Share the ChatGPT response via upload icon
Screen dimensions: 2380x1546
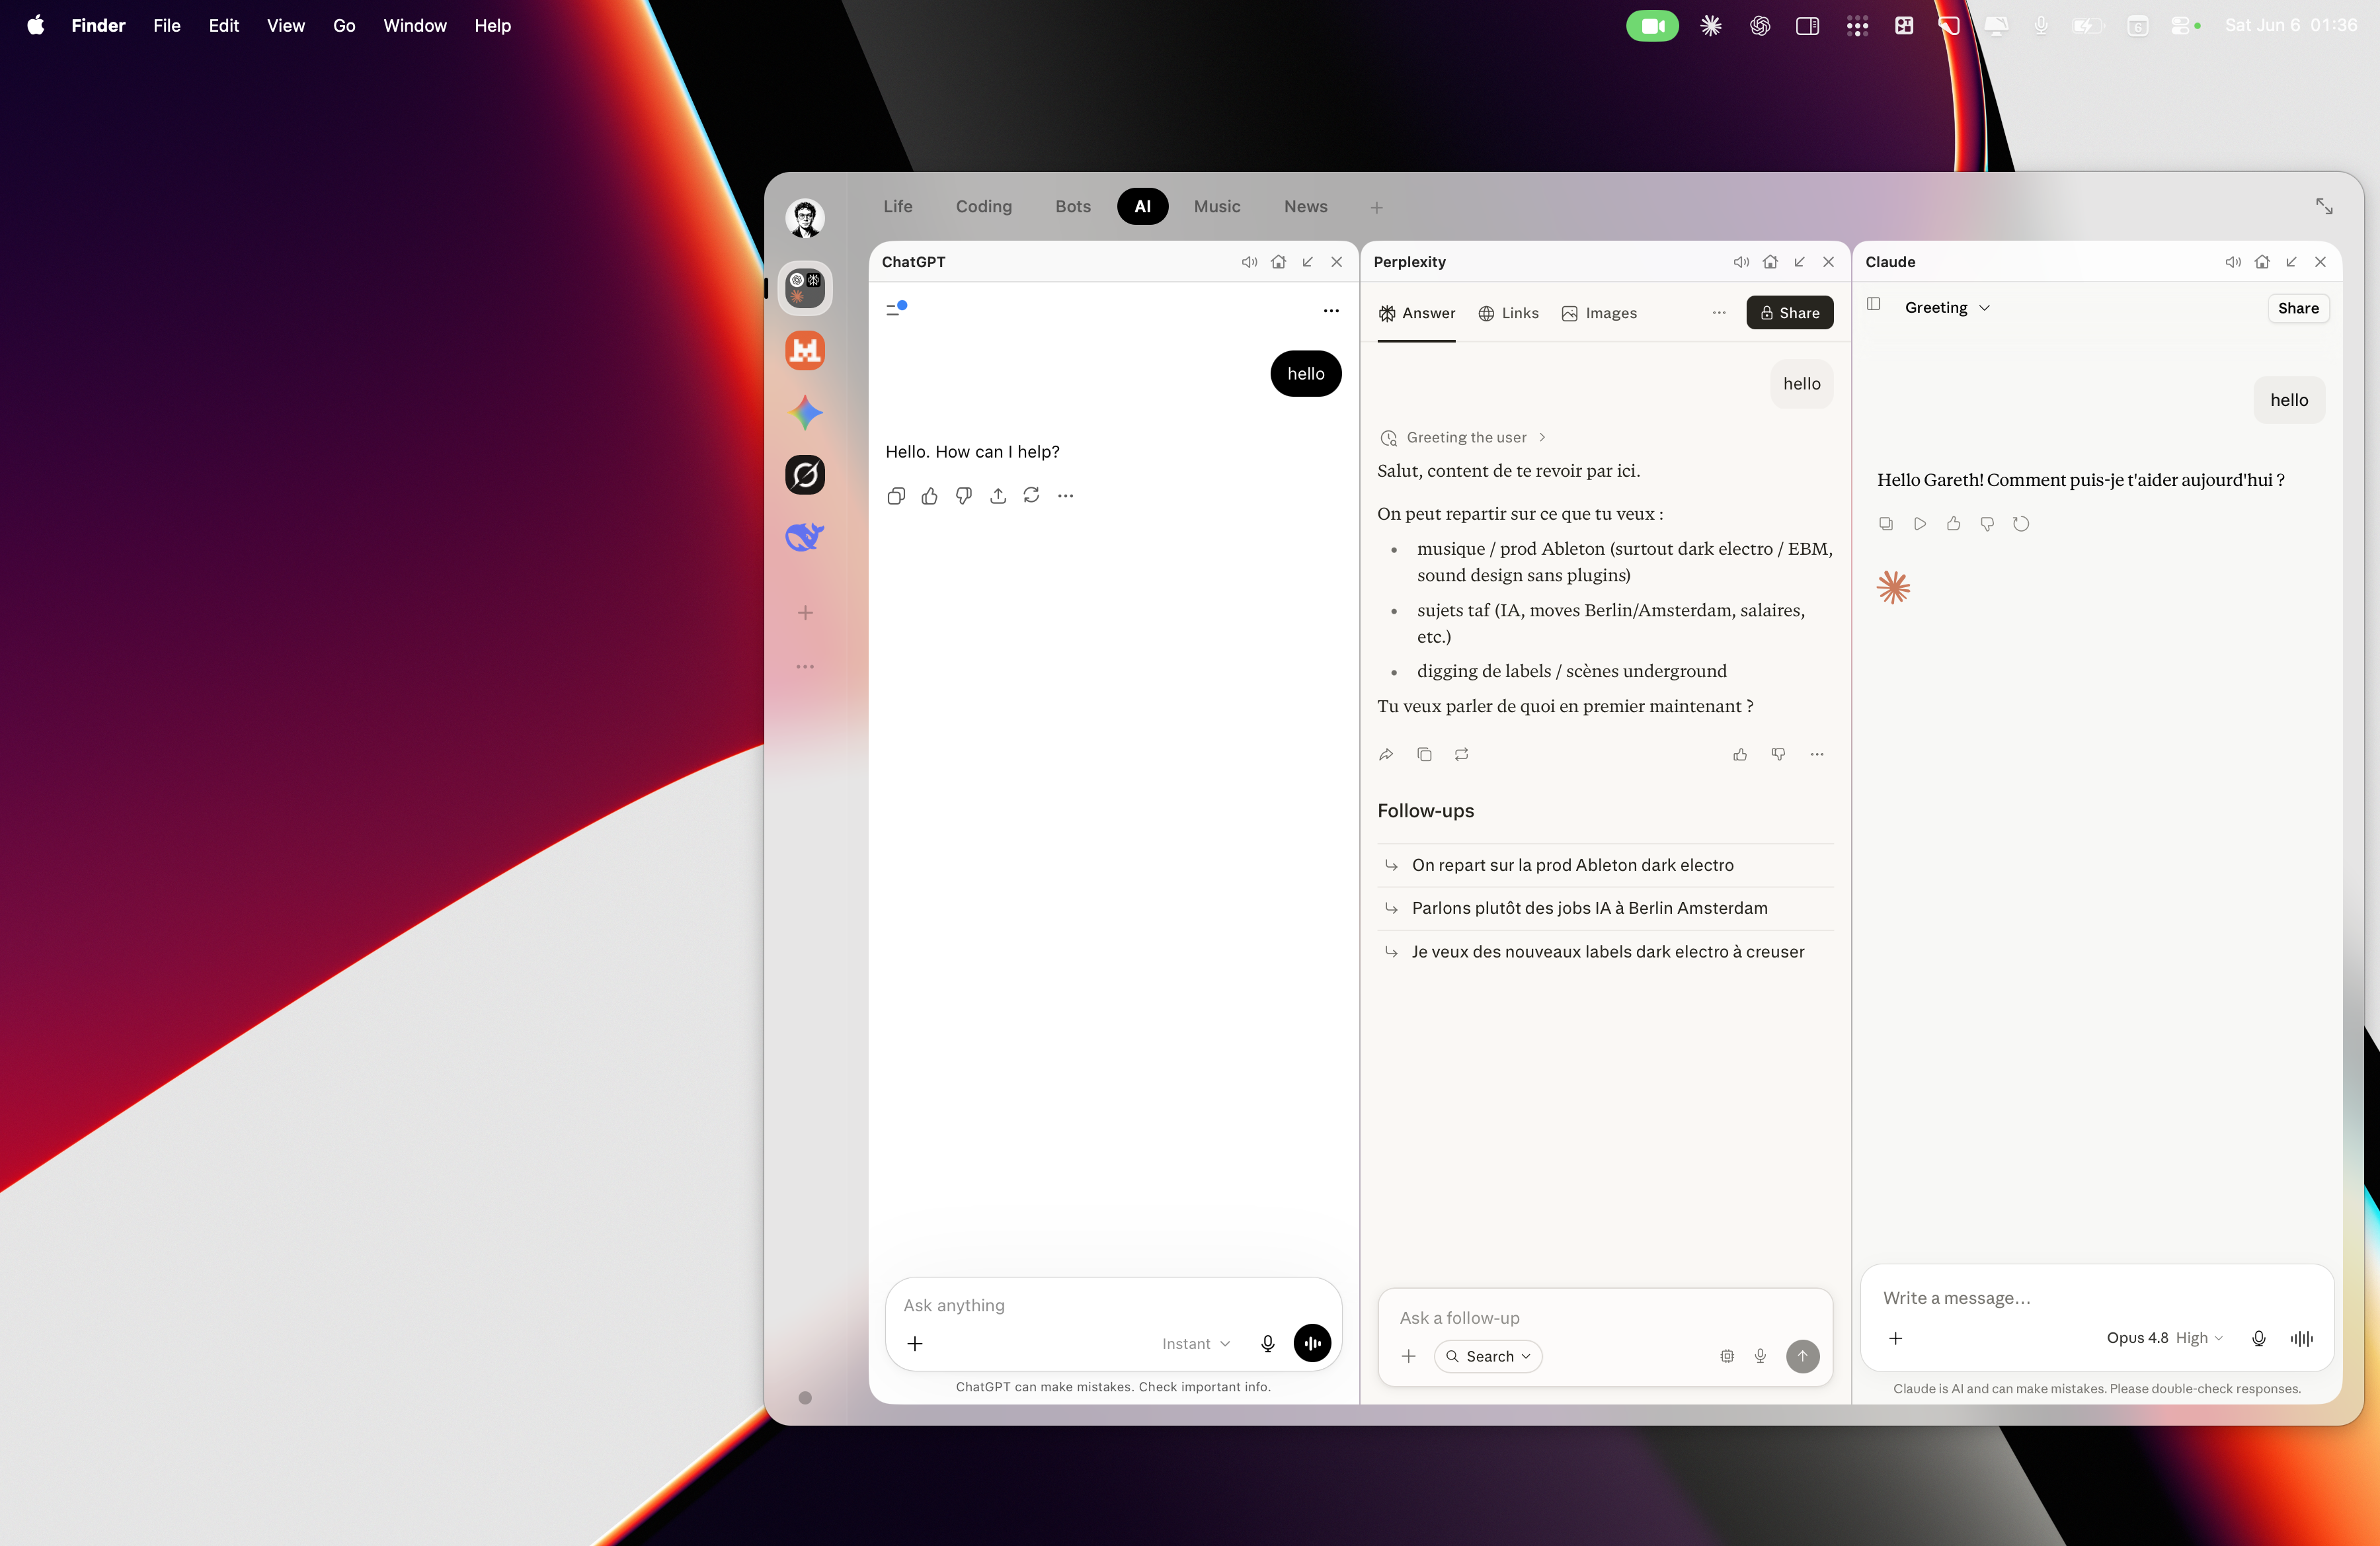coord(998,496)
